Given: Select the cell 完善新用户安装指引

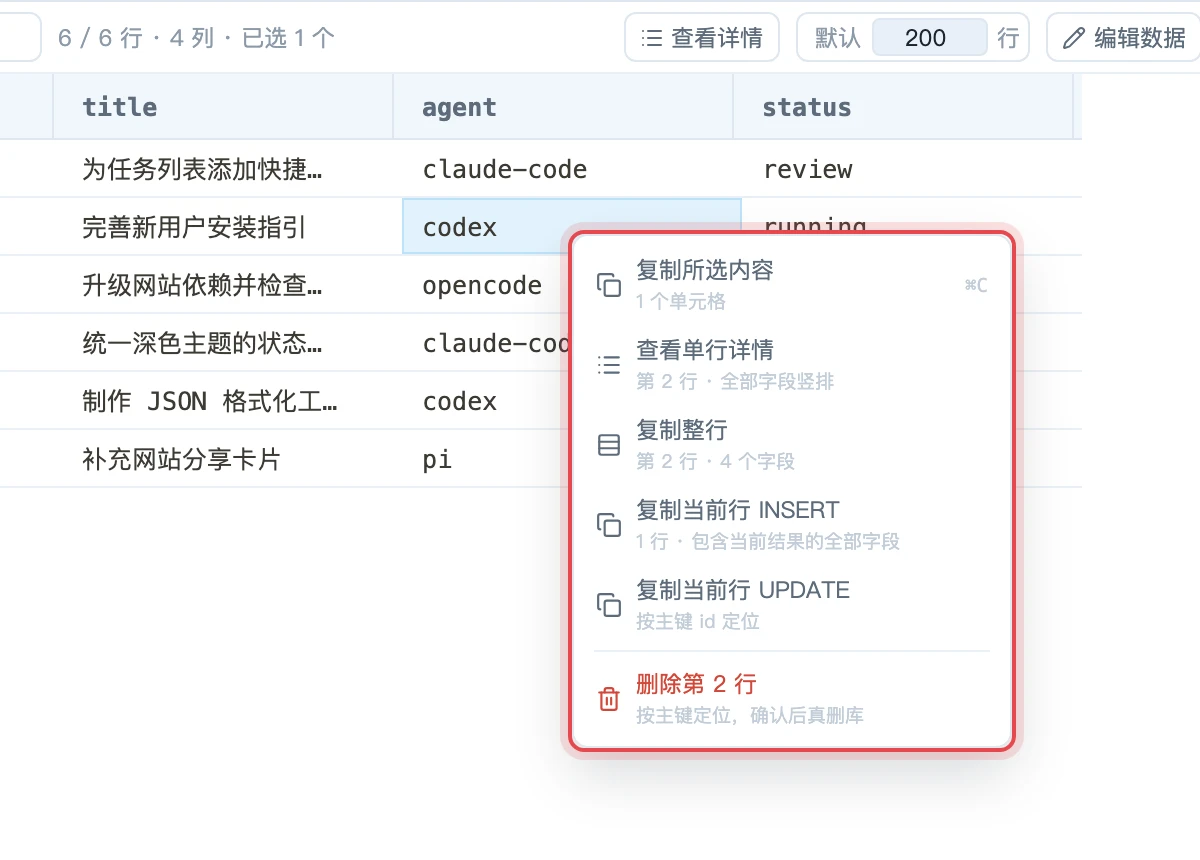Looking at the screenshot, I should (223, 227).
